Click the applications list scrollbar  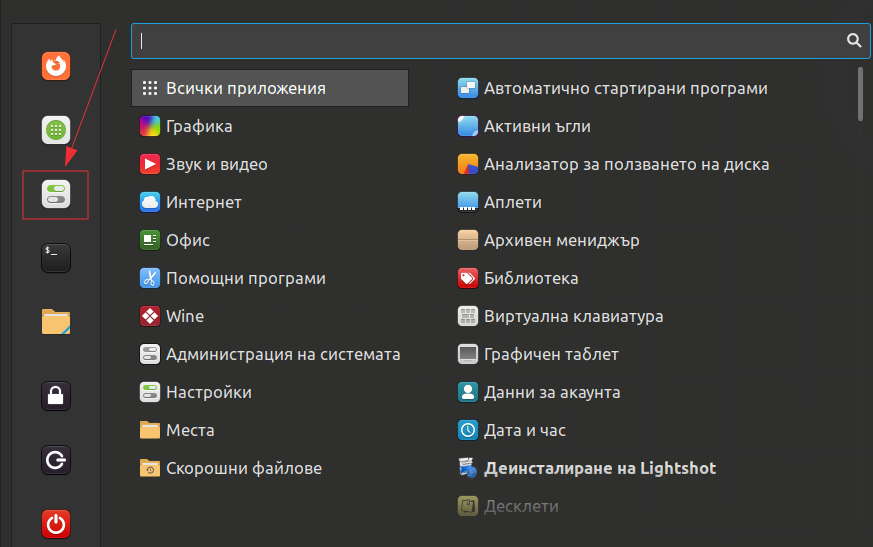(x=860, y=94)
